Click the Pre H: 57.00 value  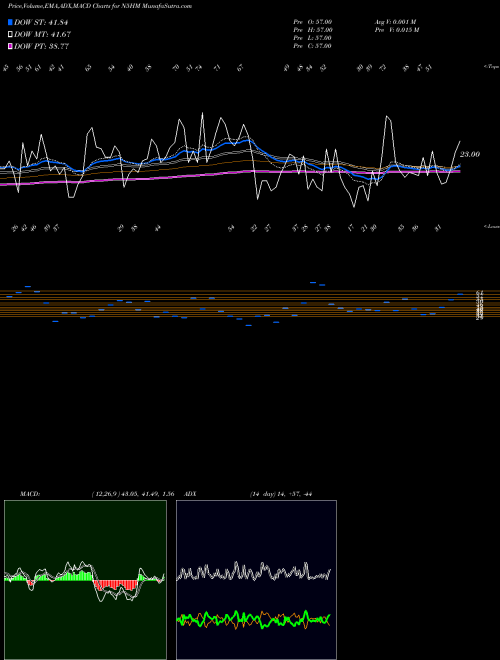tap(313, 30)
